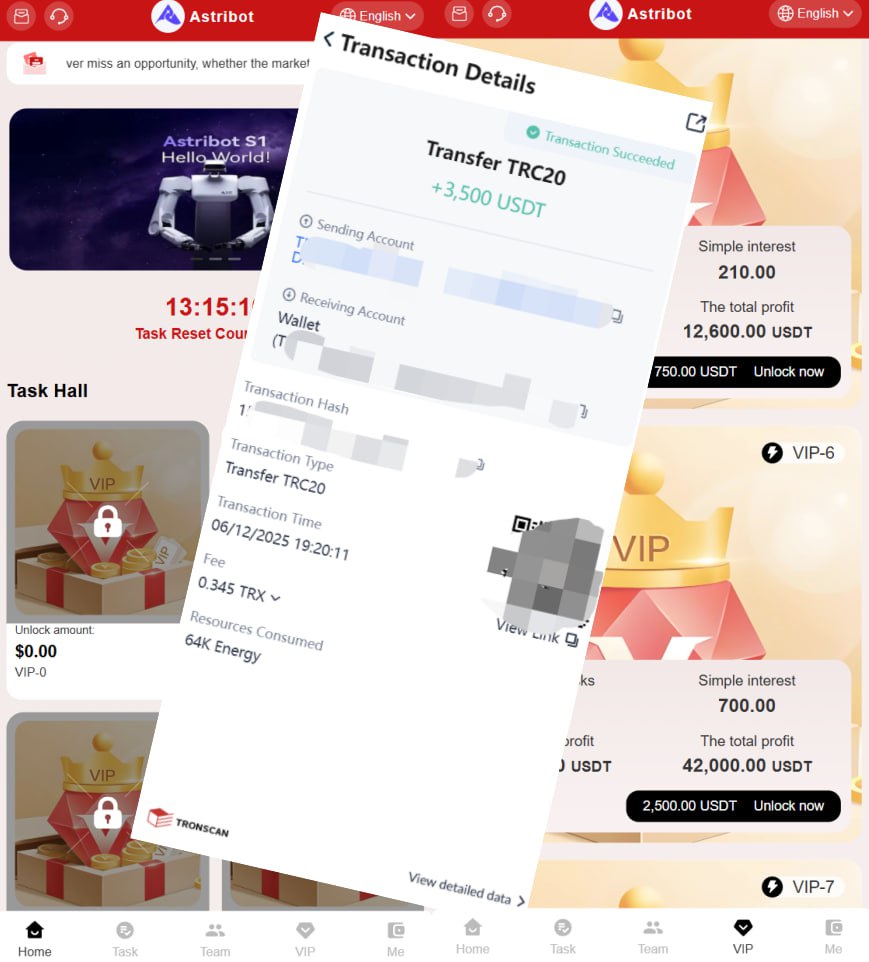Open the left English language dropdown
The width and height of the screenshot is (869, 962).
tap(378, 15)
